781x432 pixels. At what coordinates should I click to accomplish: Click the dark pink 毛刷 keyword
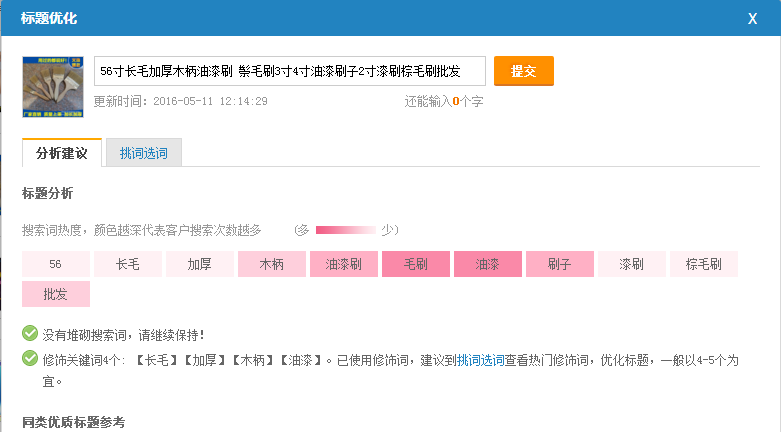415,265
